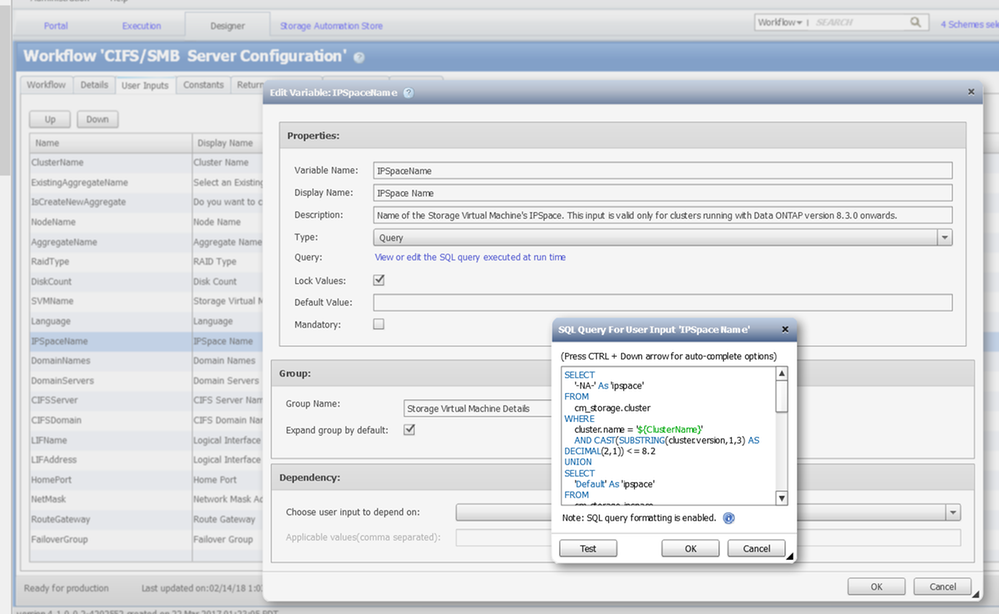Screen dimensions: 999x614
Task: Select the DomainNames row in list
Action: pos(62,361)
